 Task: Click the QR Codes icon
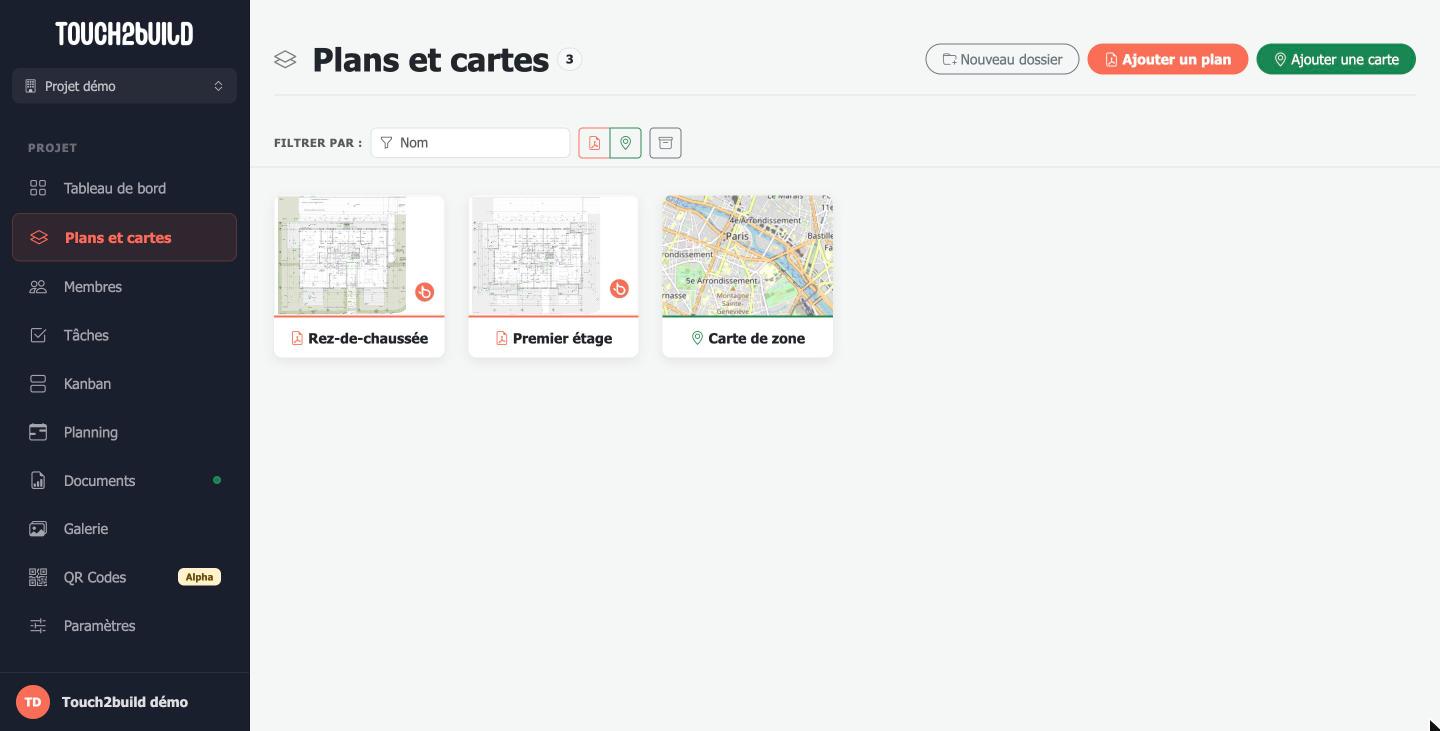tap(38, 577)
